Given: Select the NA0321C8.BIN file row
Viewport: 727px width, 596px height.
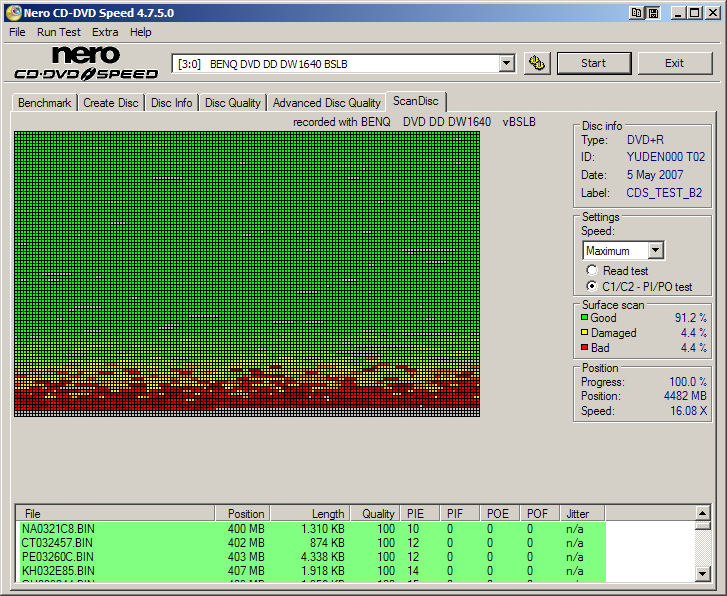Looking at the screenshot, I should (x=312, y=529).
